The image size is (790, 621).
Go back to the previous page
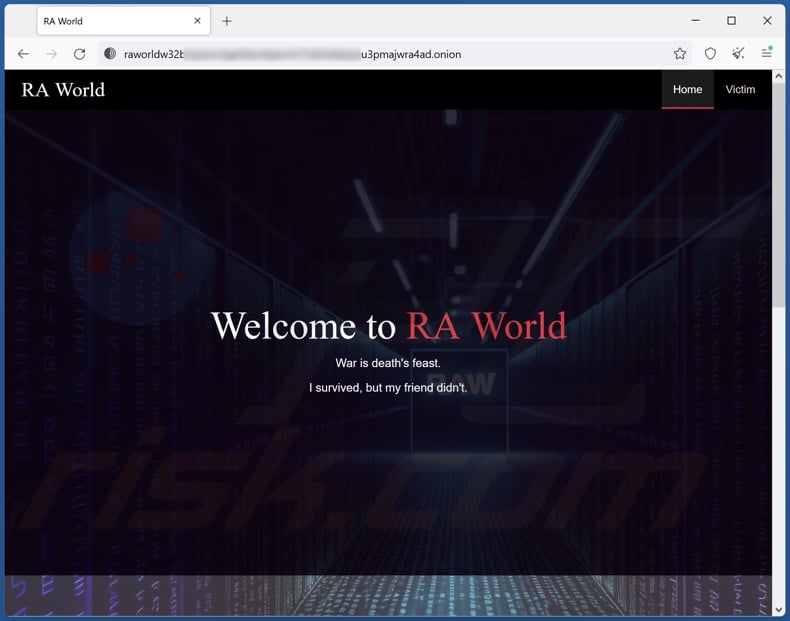23,54
